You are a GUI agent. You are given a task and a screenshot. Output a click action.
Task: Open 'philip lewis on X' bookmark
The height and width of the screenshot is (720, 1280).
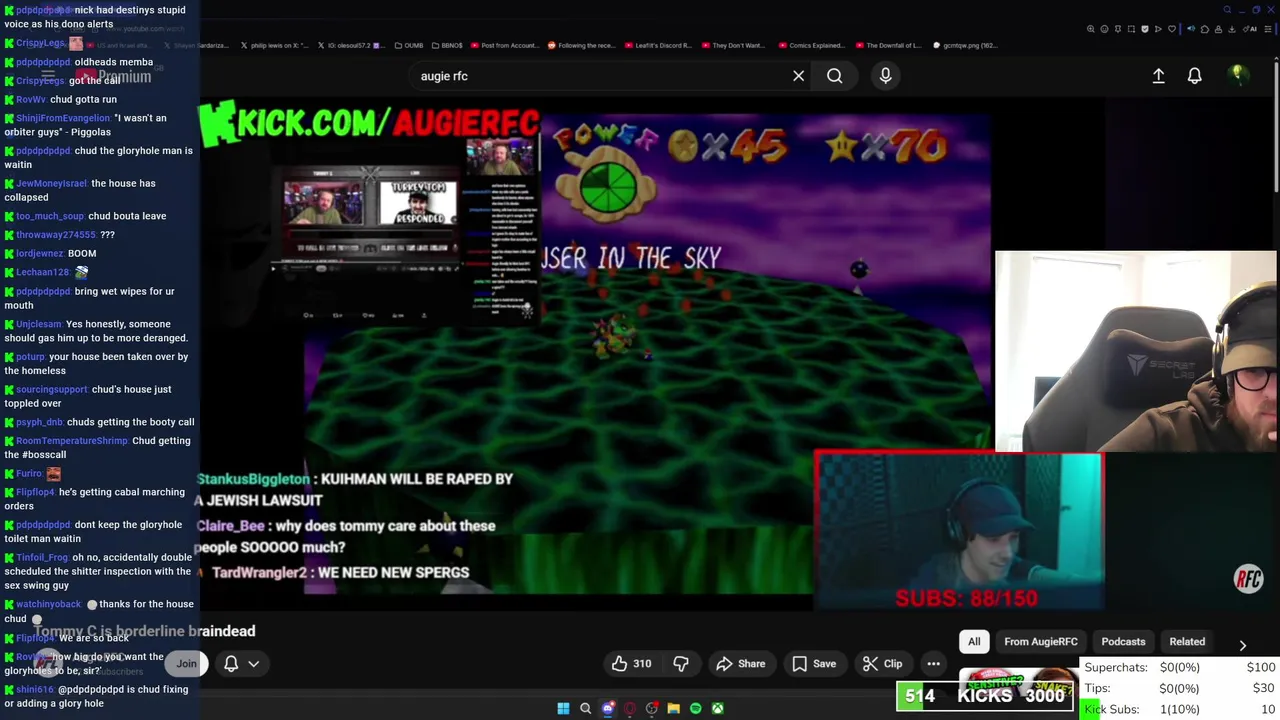[x=275, y=45]
